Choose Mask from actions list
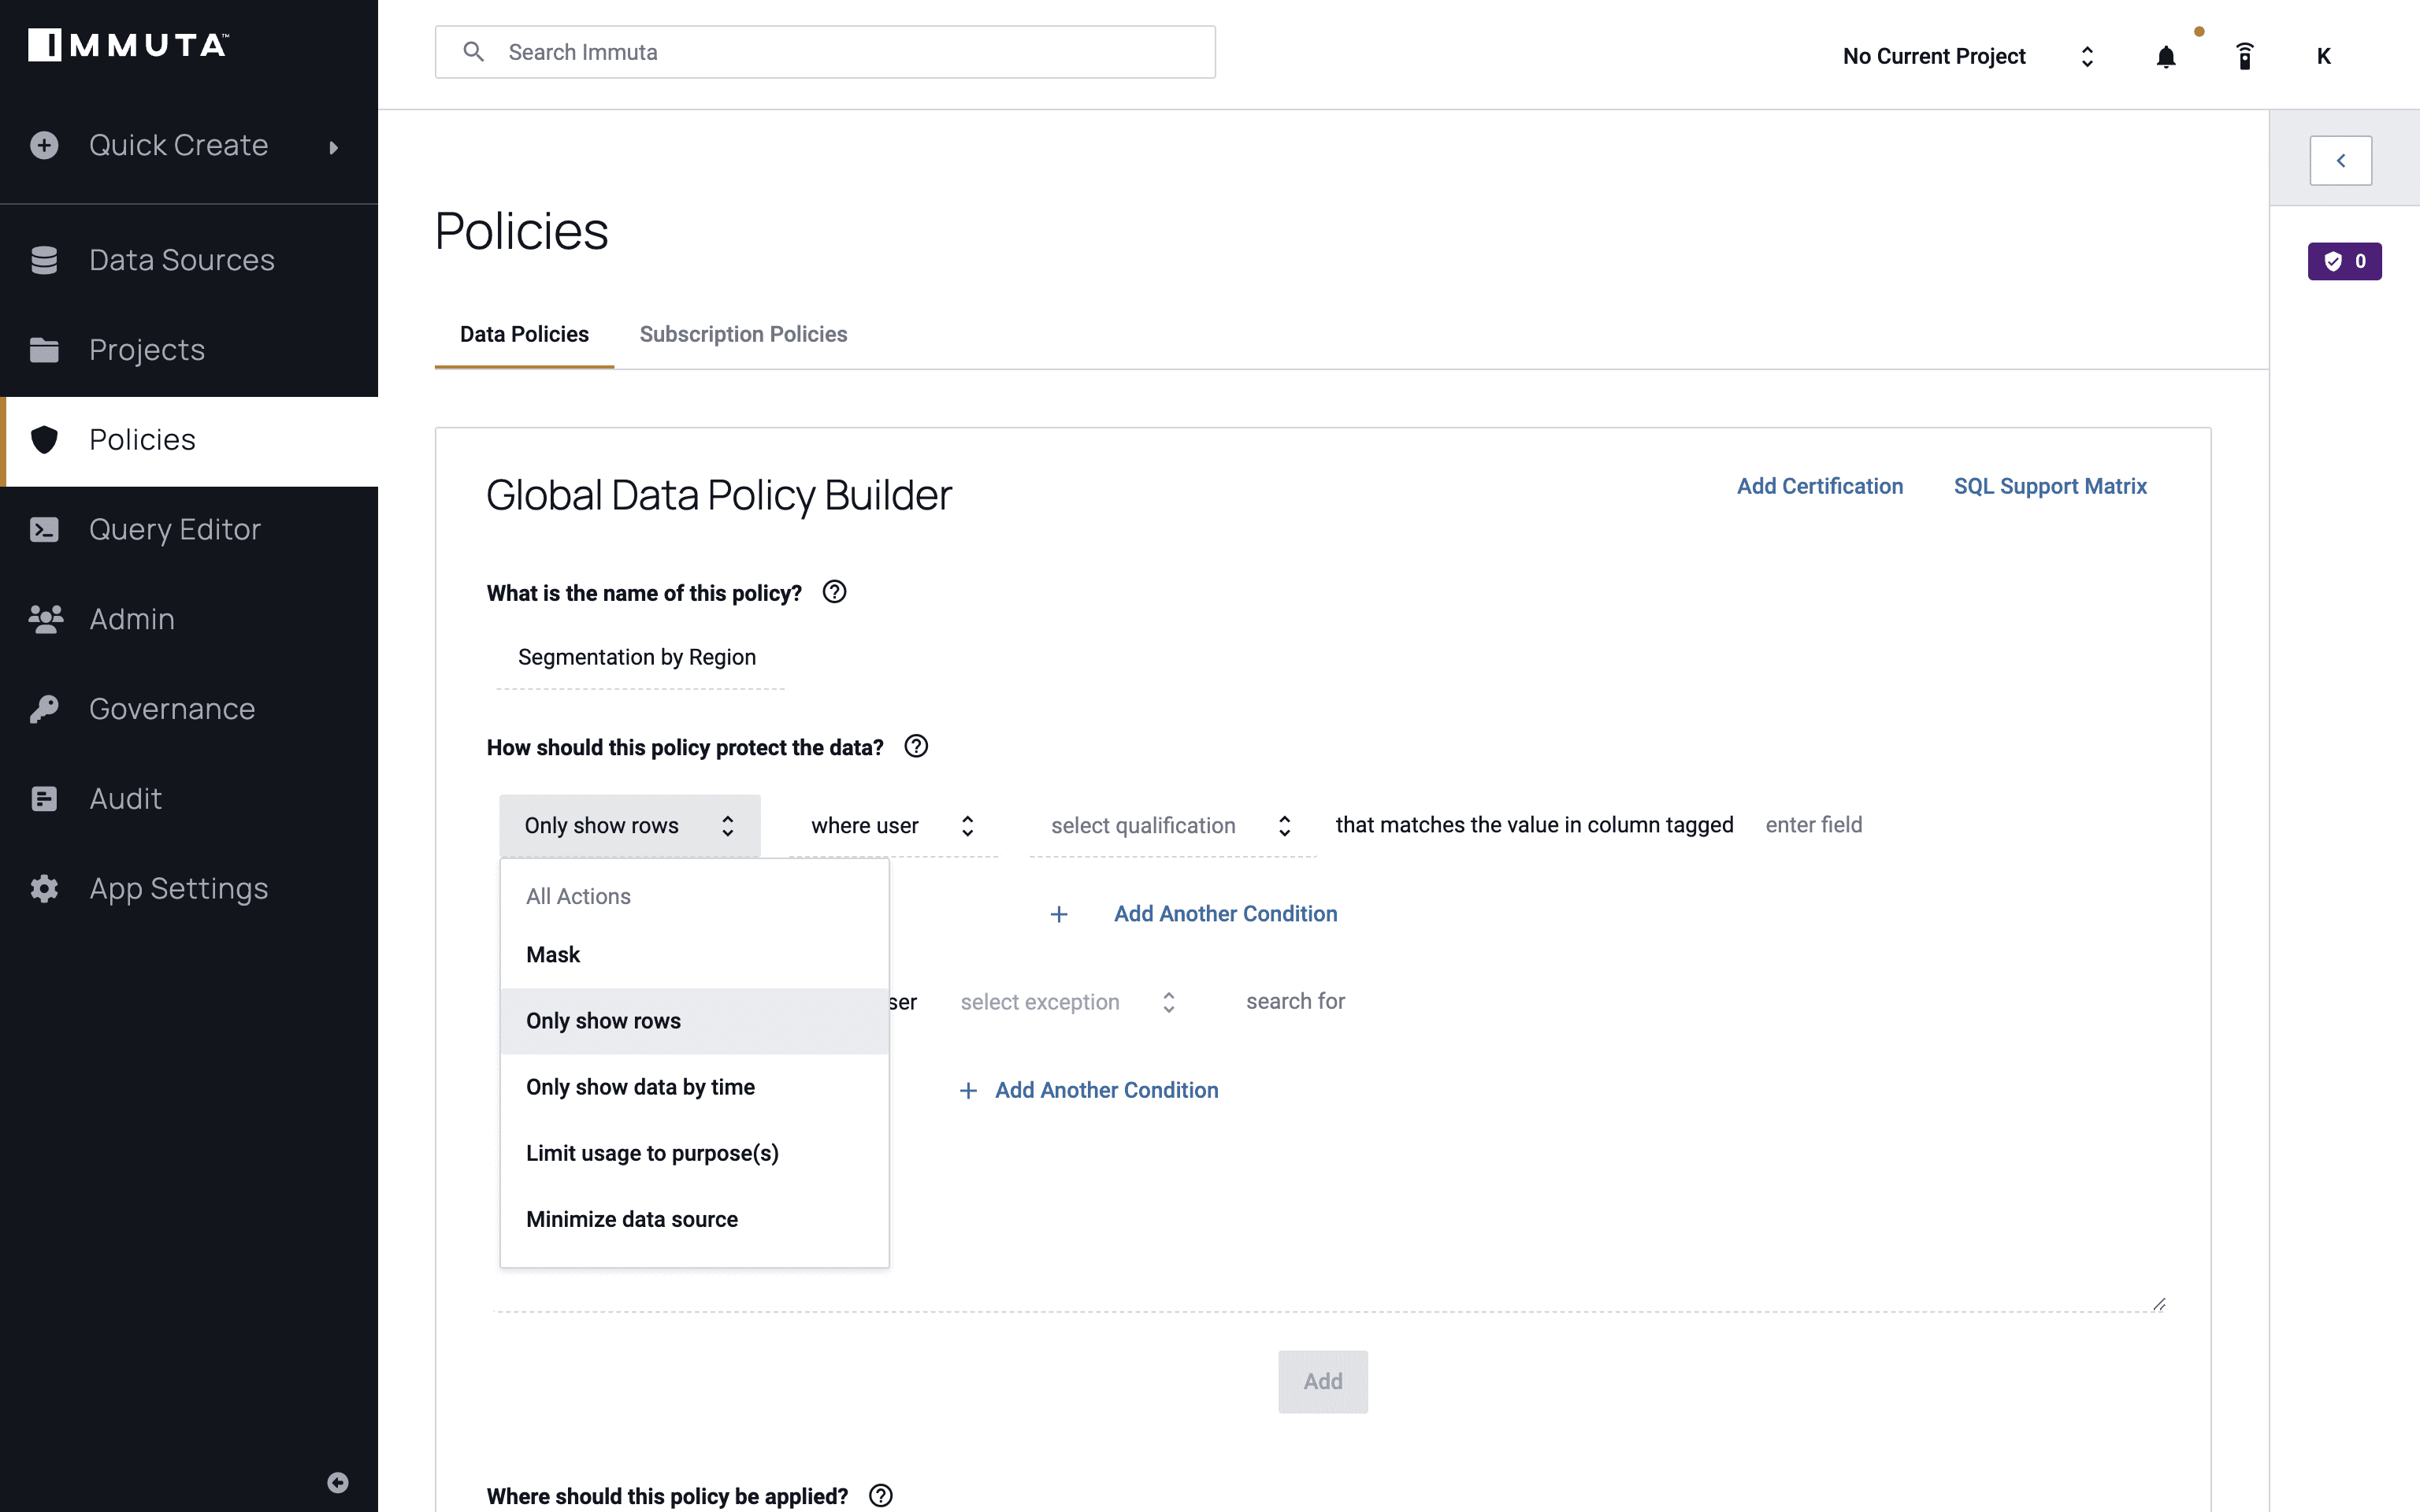The width and height of the screenshot is (2420, 1512). click(694, 955)
